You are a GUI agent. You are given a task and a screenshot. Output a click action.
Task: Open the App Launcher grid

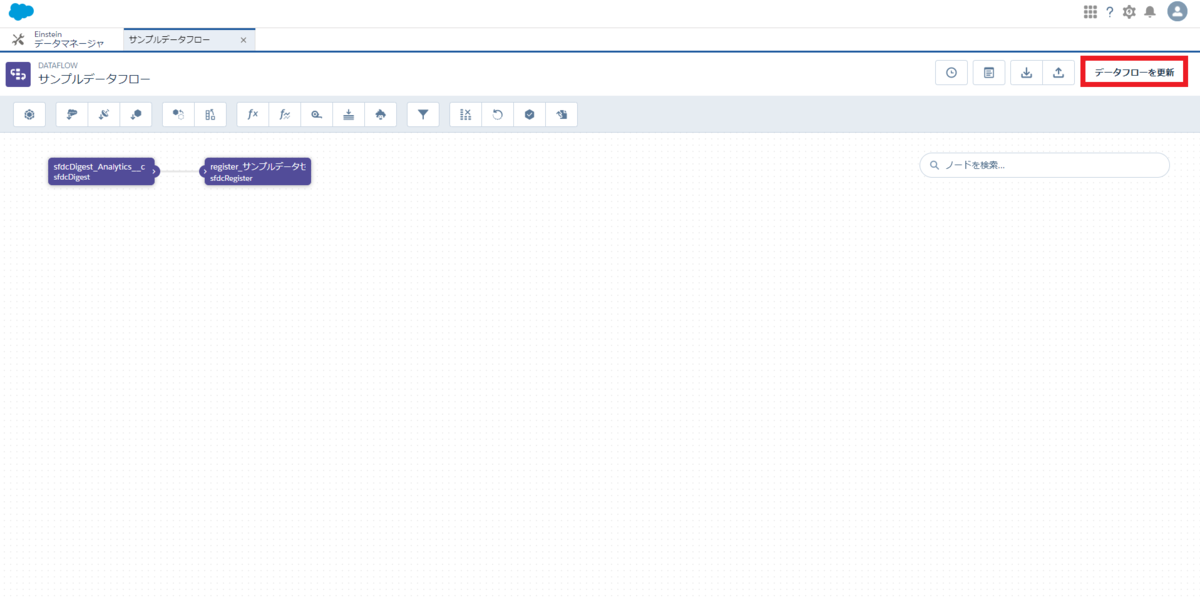tap(1090, 12)
